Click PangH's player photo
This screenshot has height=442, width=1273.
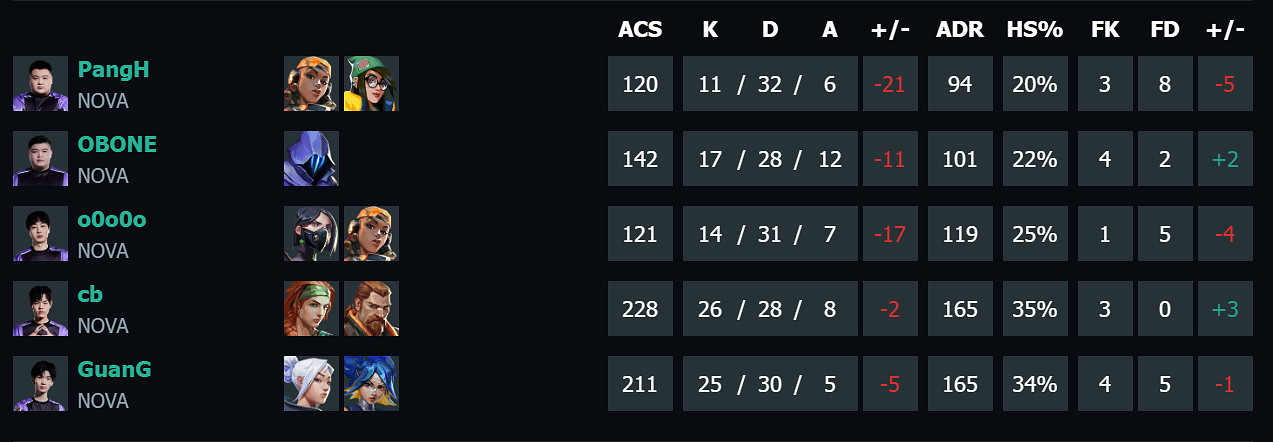pyautogui.click(x=40, y=83)
